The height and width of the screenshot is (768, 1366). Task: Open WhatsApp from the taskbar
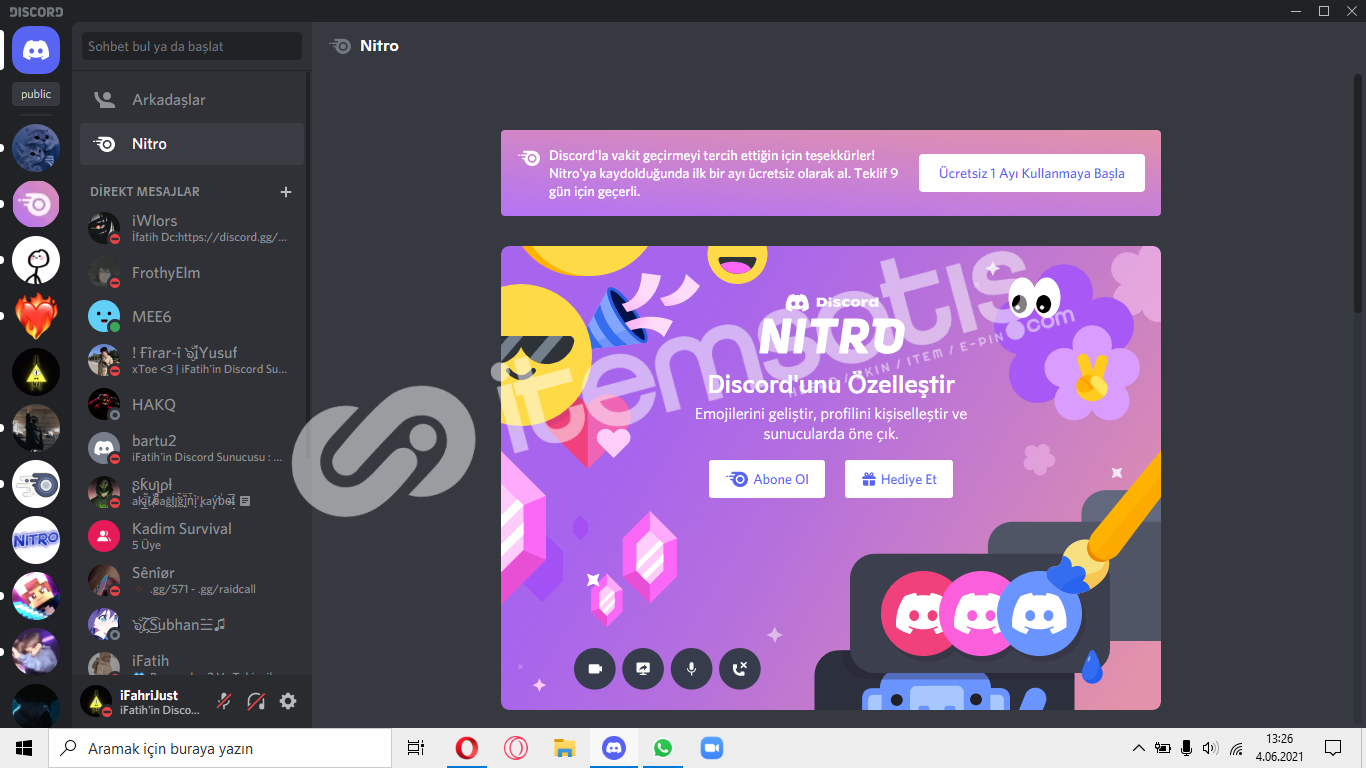pyautogui.click(x=663, y=748)
